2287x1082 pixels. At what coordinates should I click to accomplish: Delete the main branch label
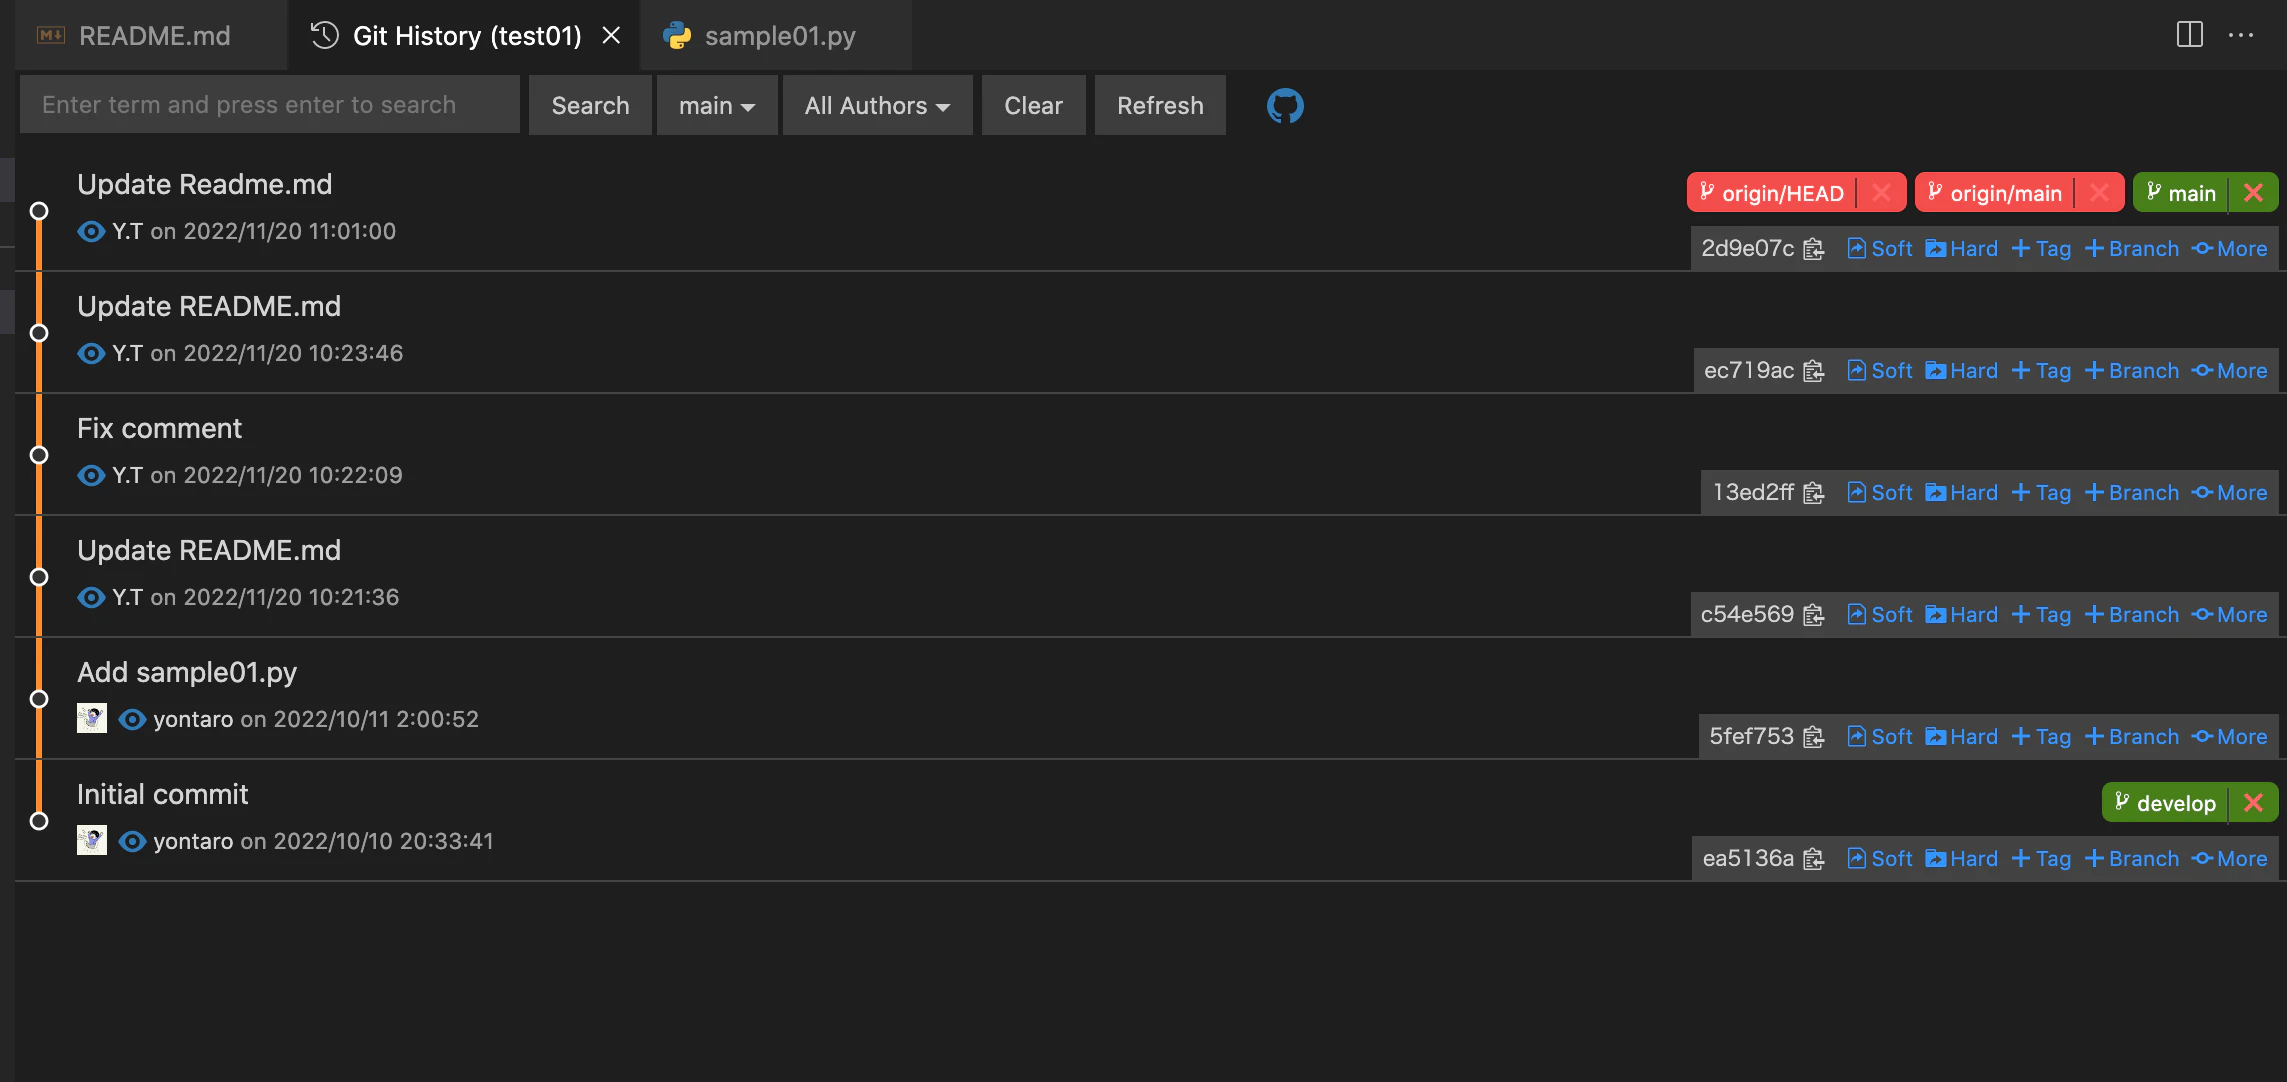(x=2253, y=193)
